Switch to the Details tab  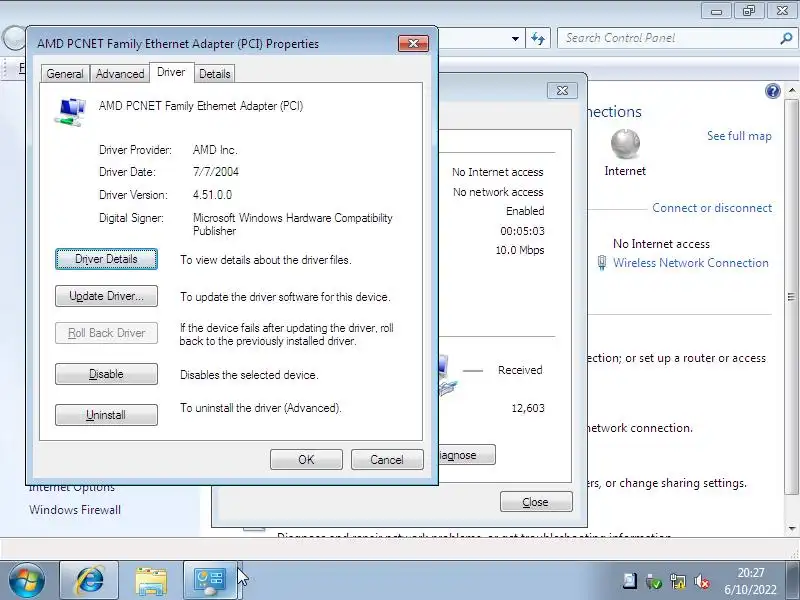click(x=214, y=74)
